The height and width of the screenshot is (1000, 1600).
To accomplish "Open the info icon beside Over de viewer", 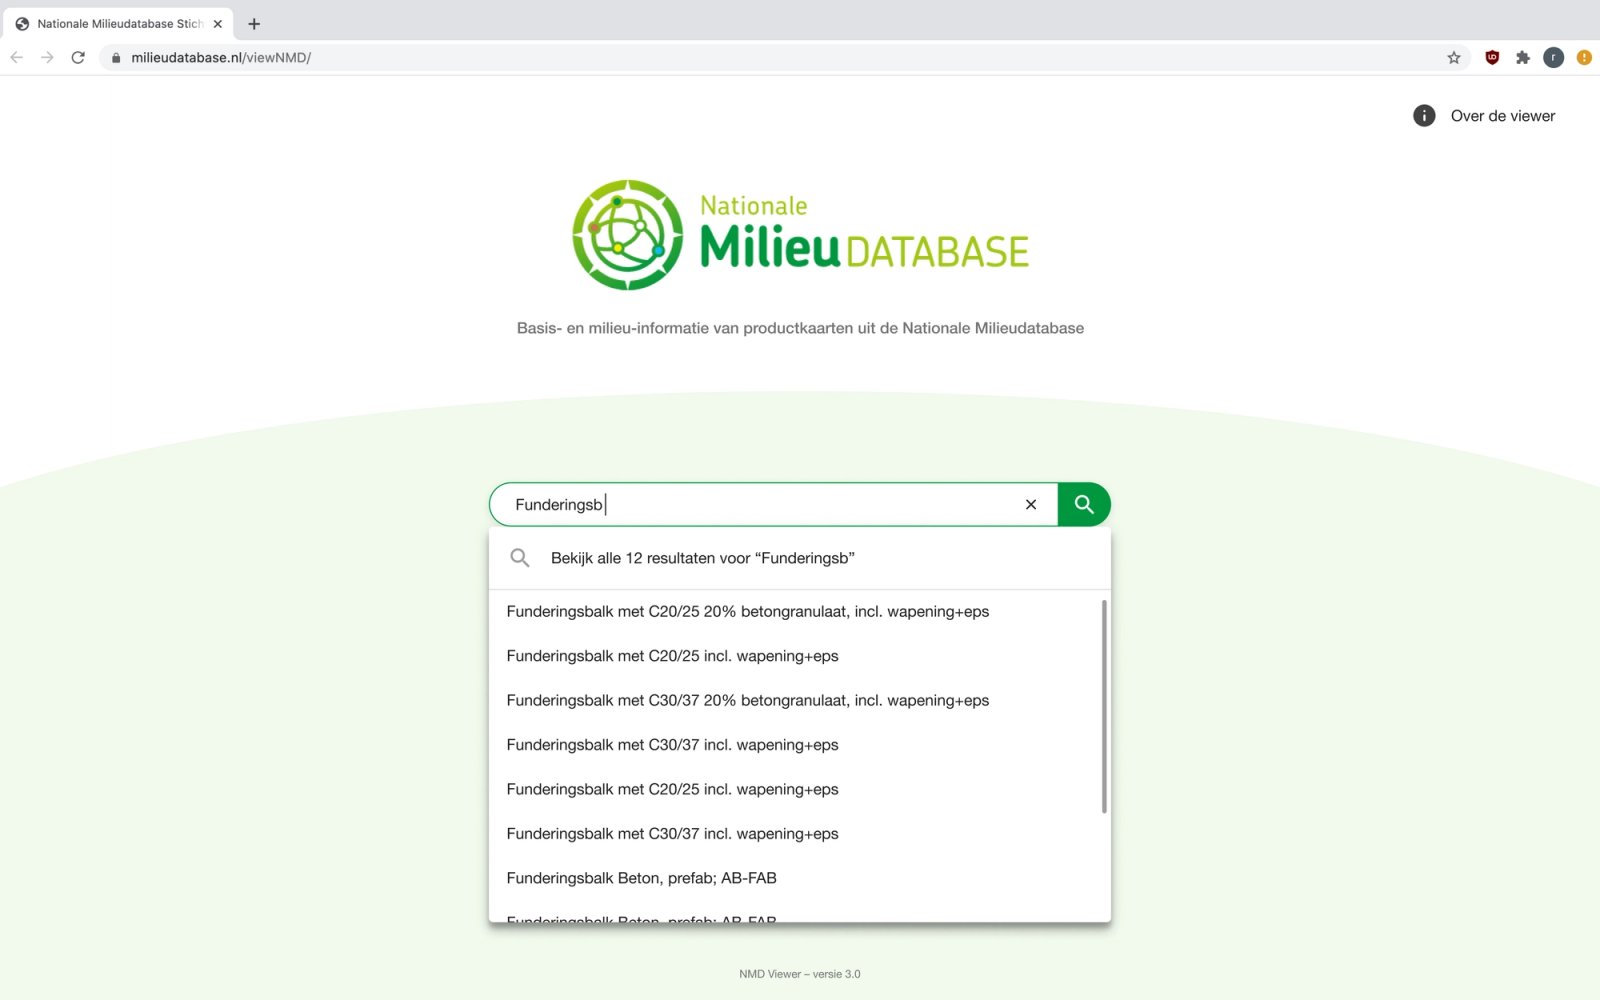I will 1424,116.
